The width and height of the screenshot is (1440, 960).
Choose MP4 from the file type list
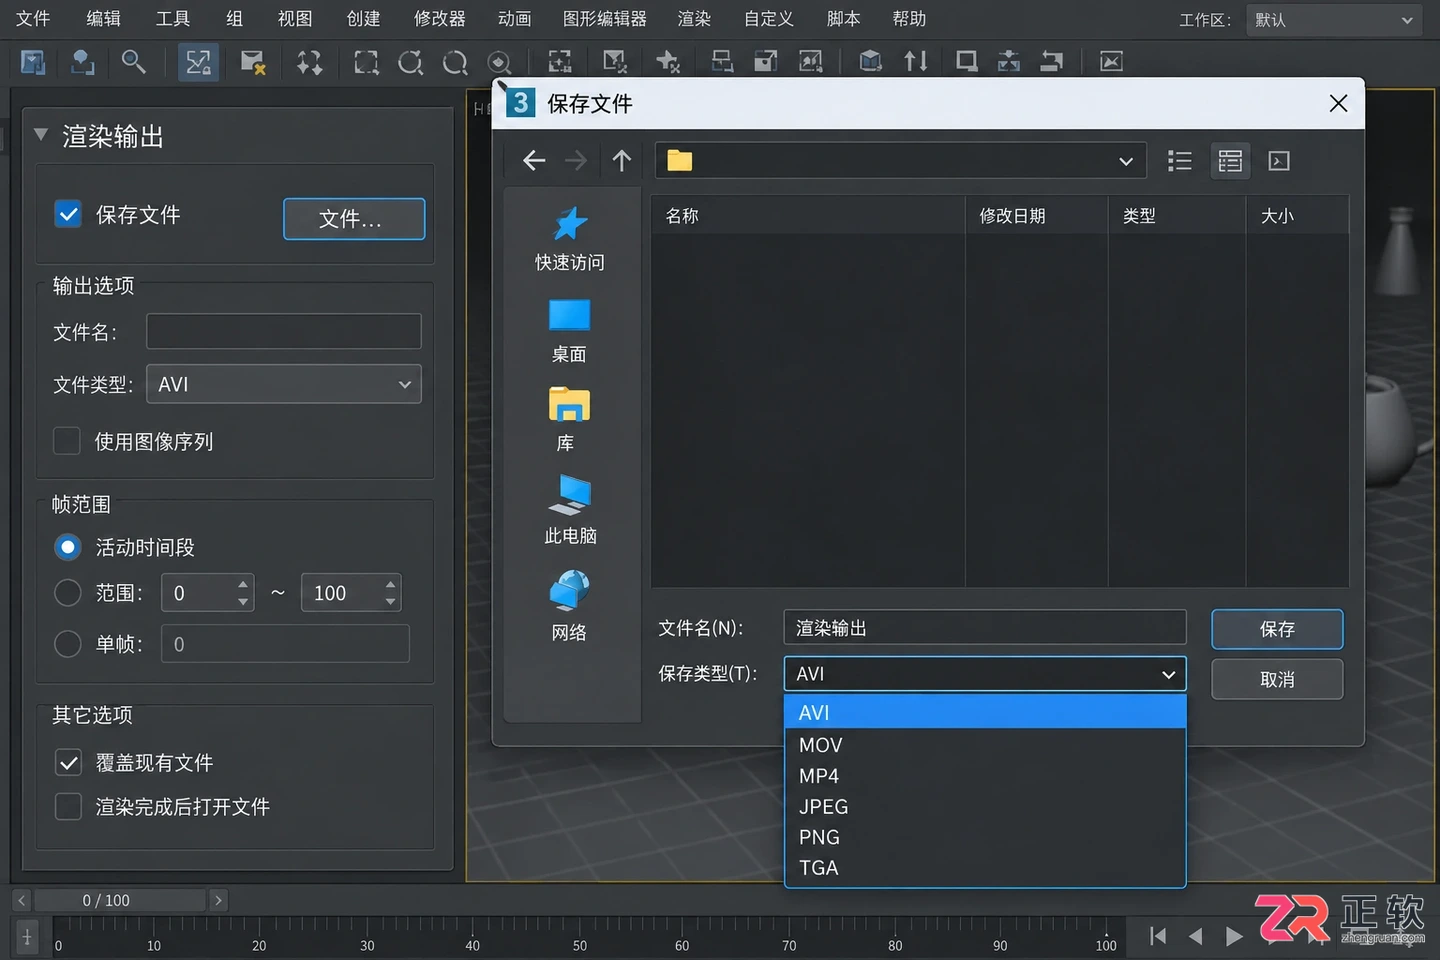[985, 776]
